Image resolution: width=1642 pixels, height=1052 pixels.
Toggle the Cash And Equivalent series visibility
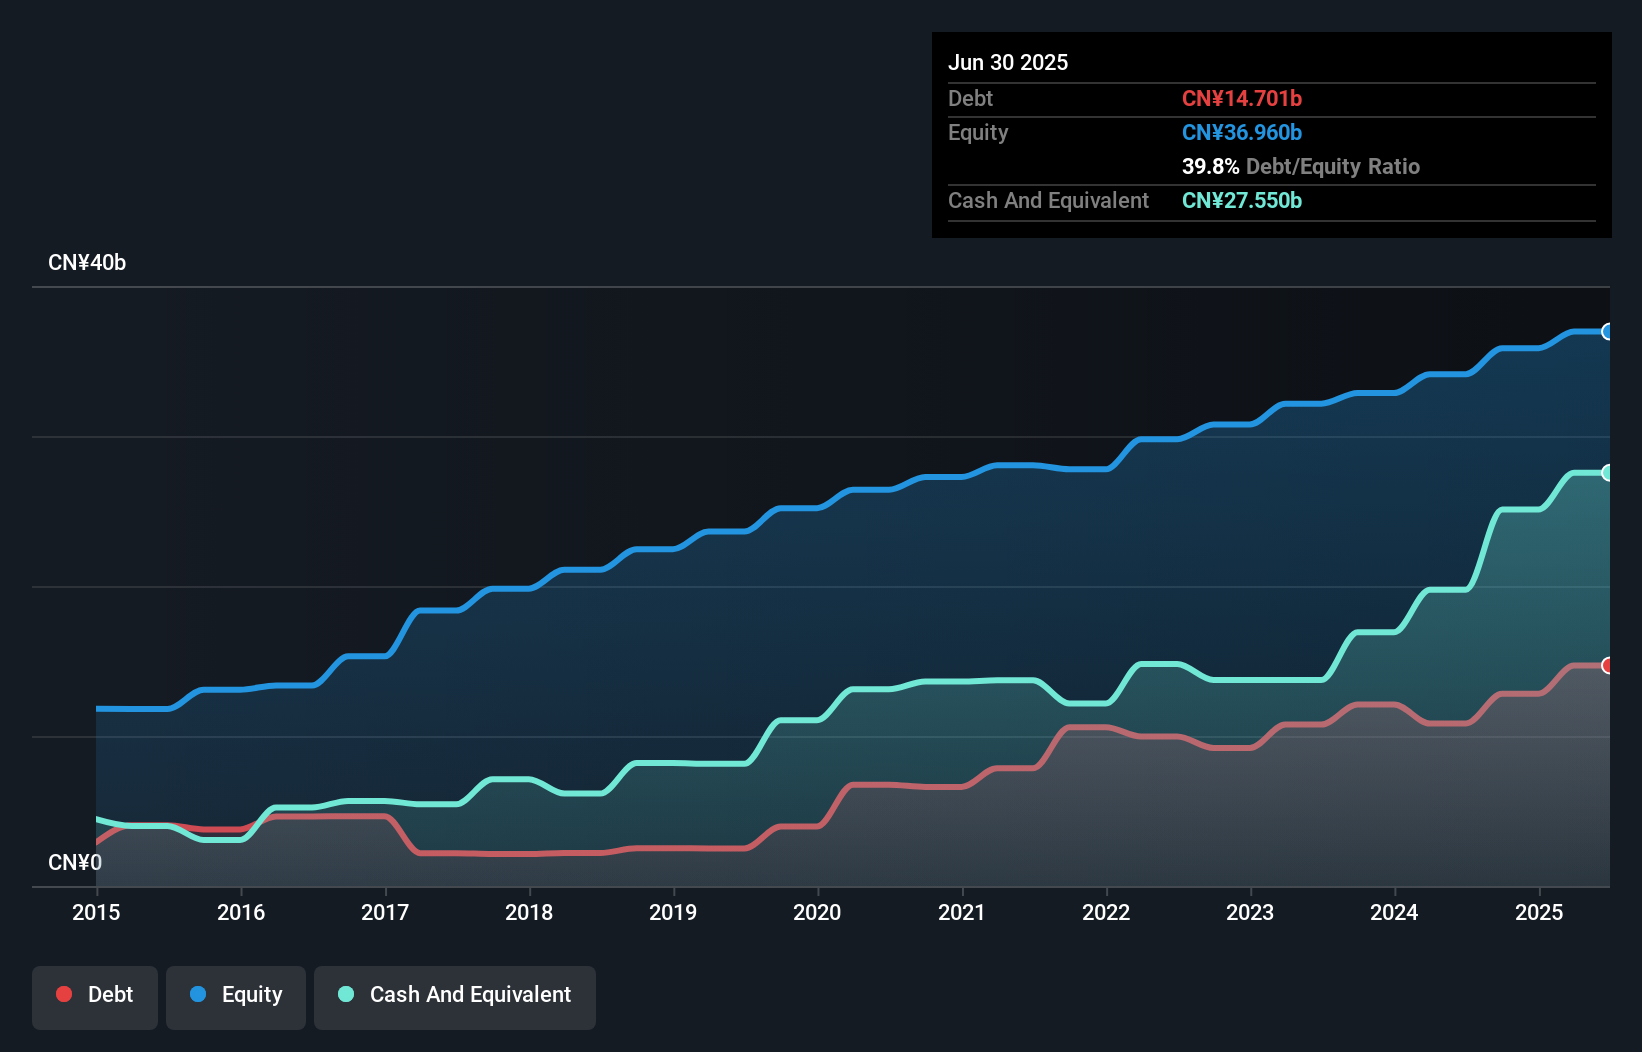(454, 995)
